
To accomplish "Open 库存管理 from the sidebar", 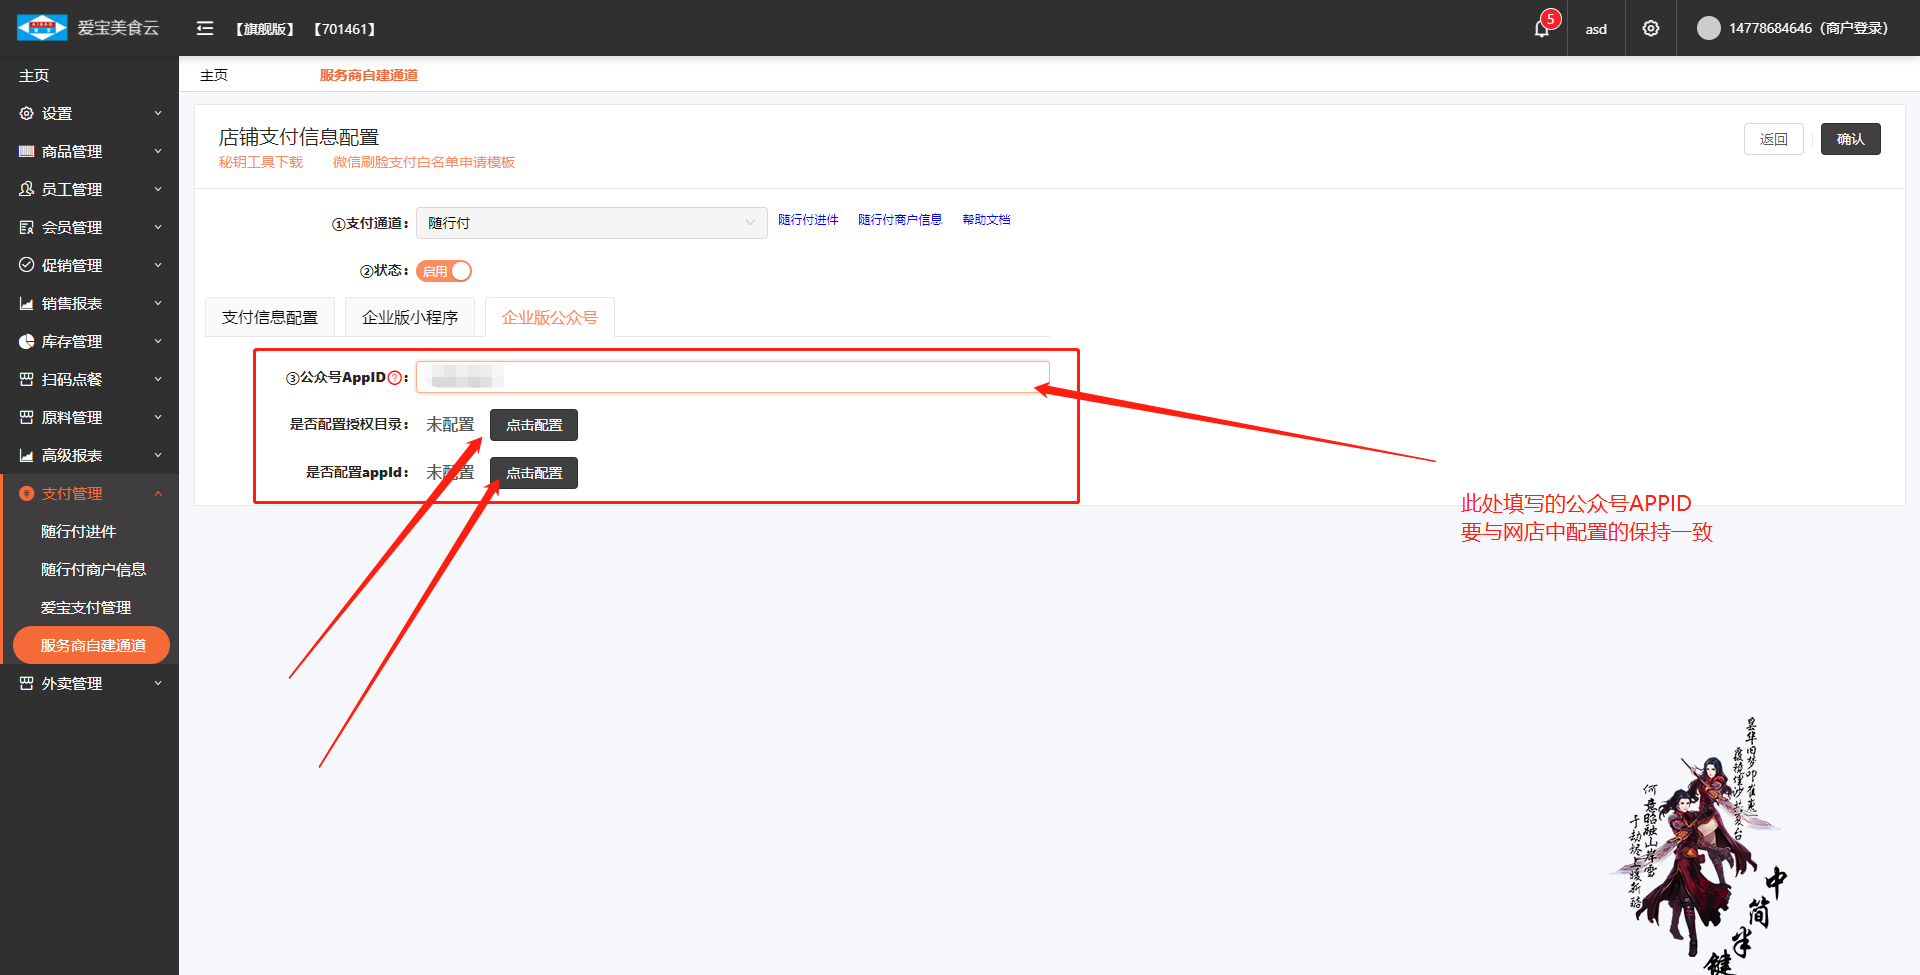I will (72, 342).
